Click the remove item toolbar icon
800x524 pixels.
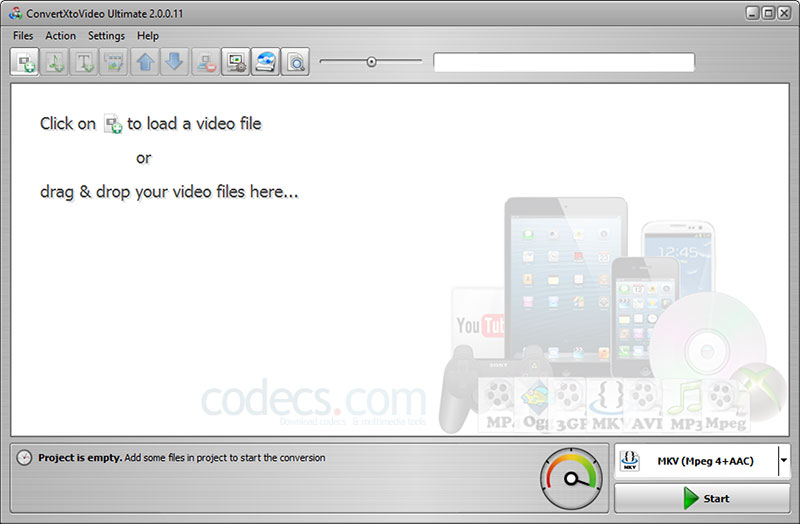pos(206,62)
